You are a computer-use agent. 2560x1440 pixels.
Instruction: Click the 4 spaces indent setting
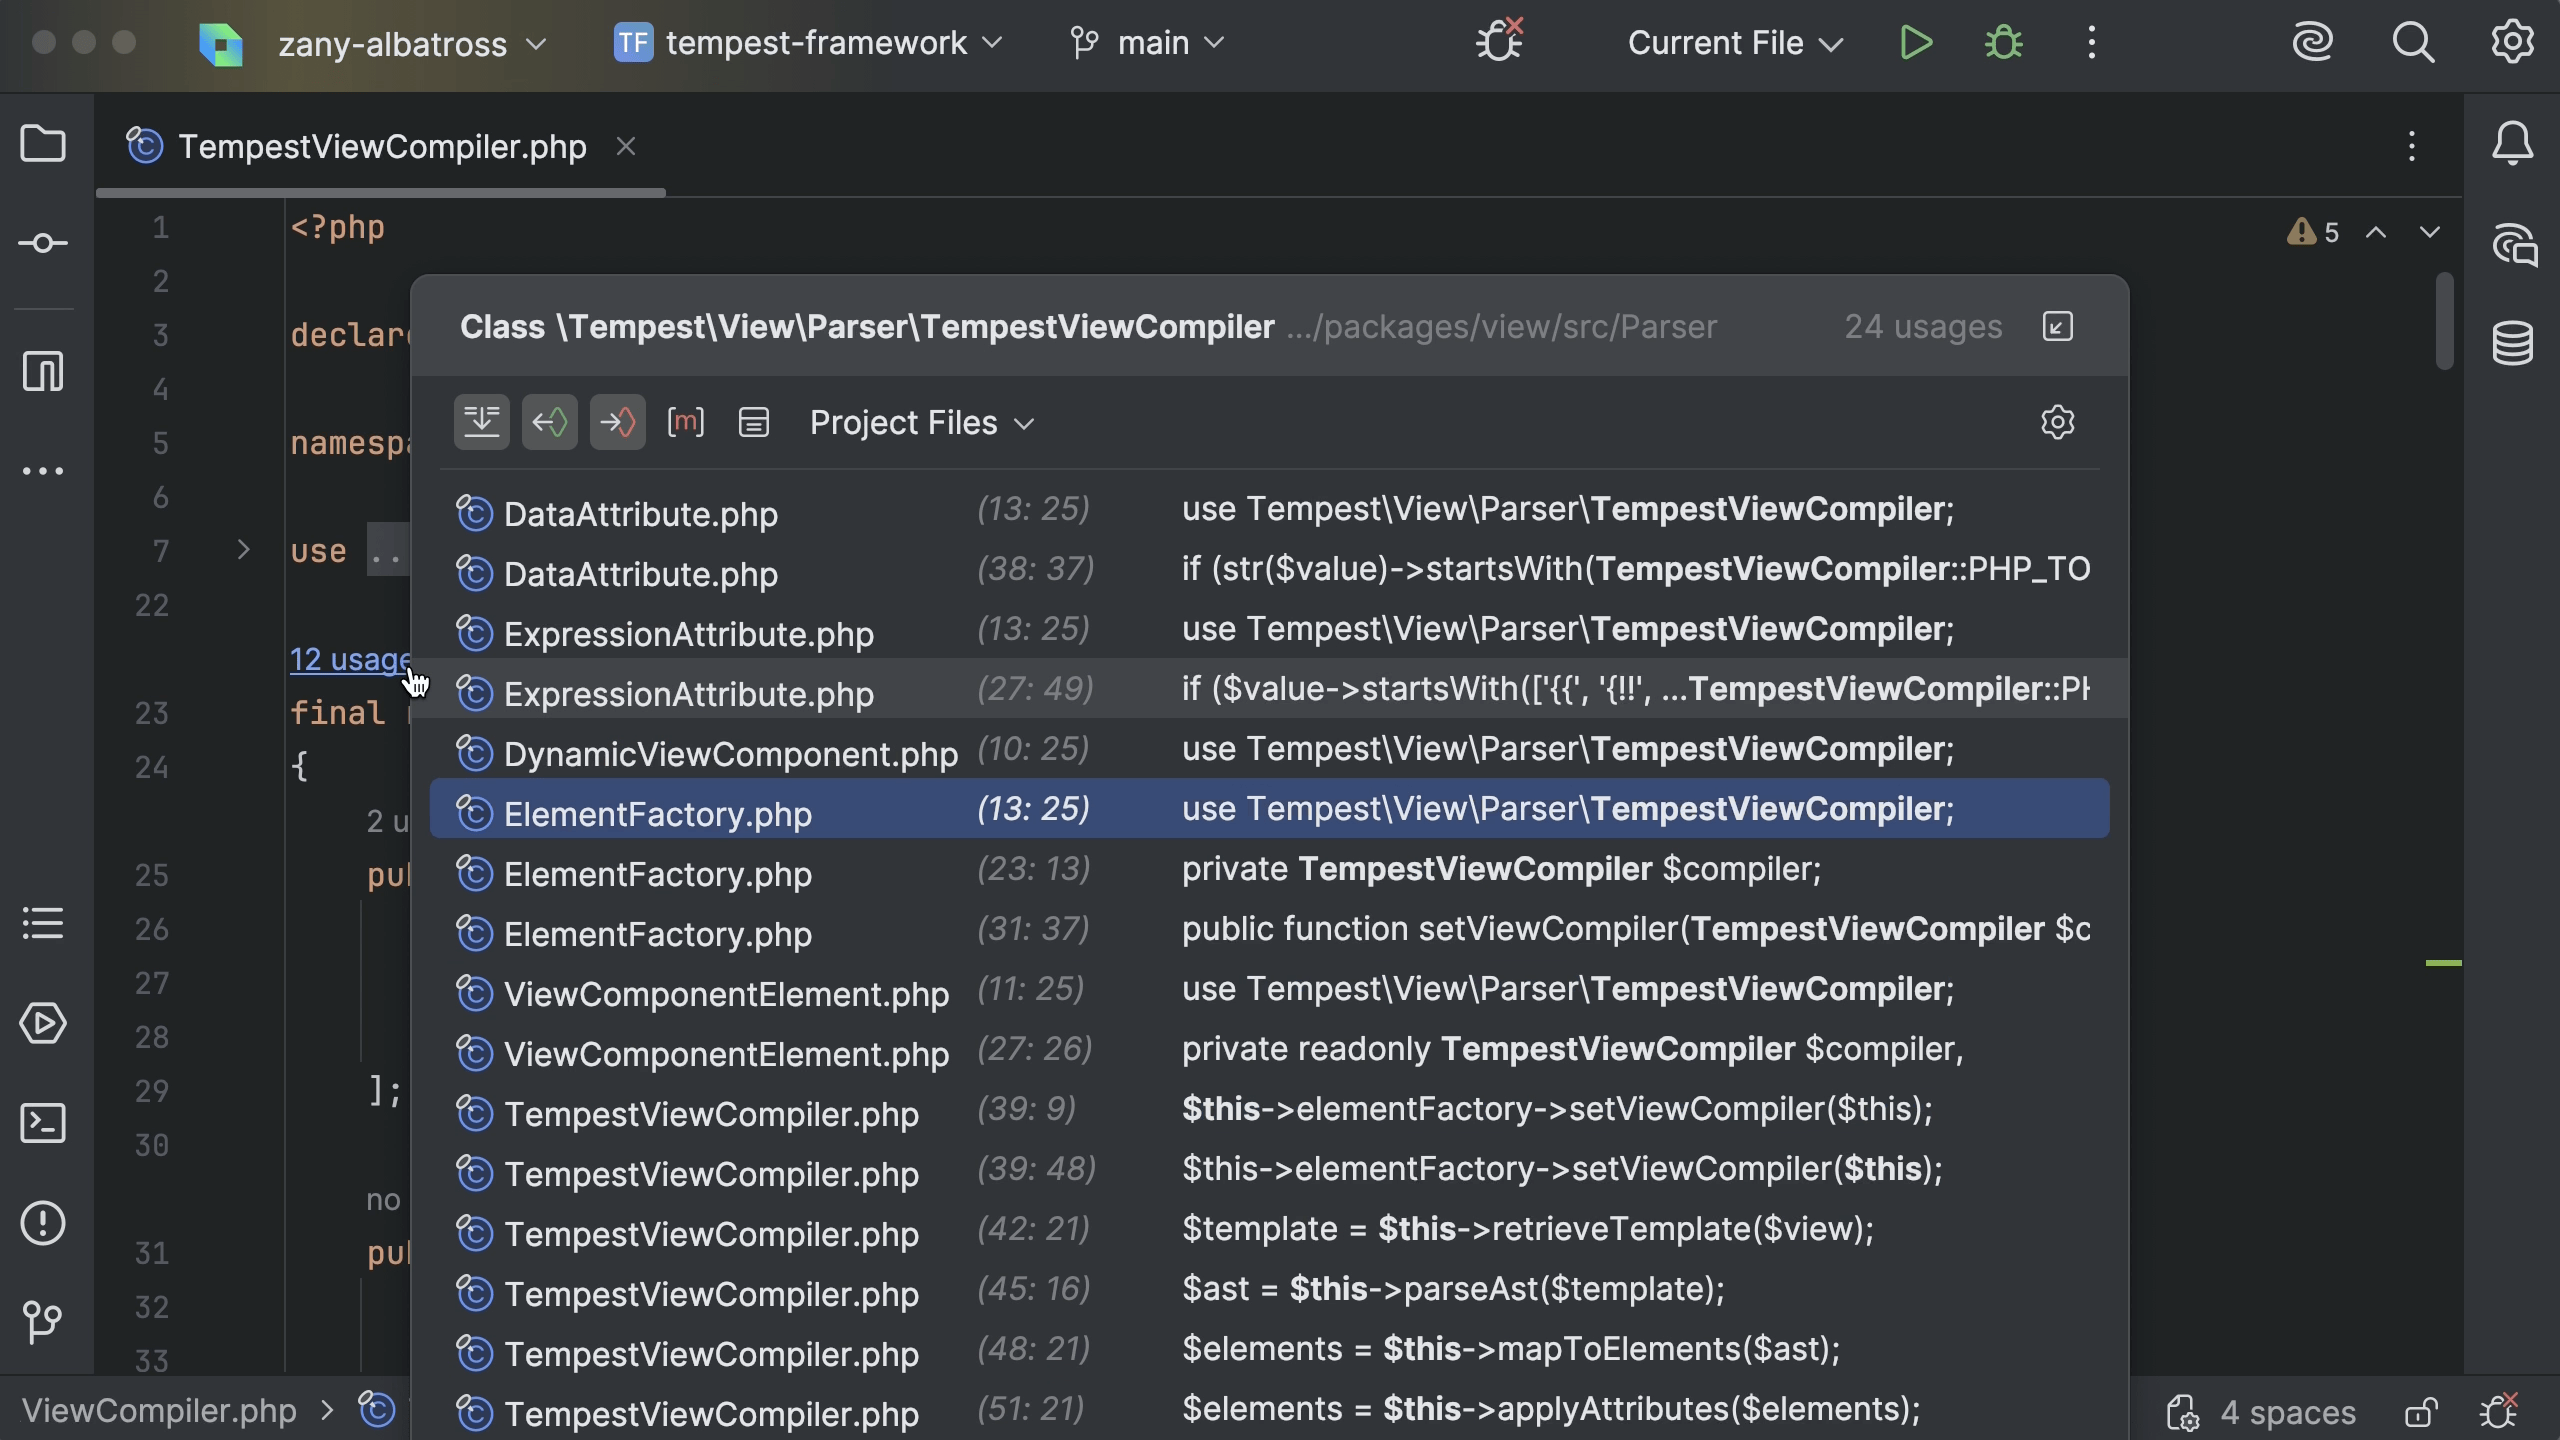point(2287,1413)
